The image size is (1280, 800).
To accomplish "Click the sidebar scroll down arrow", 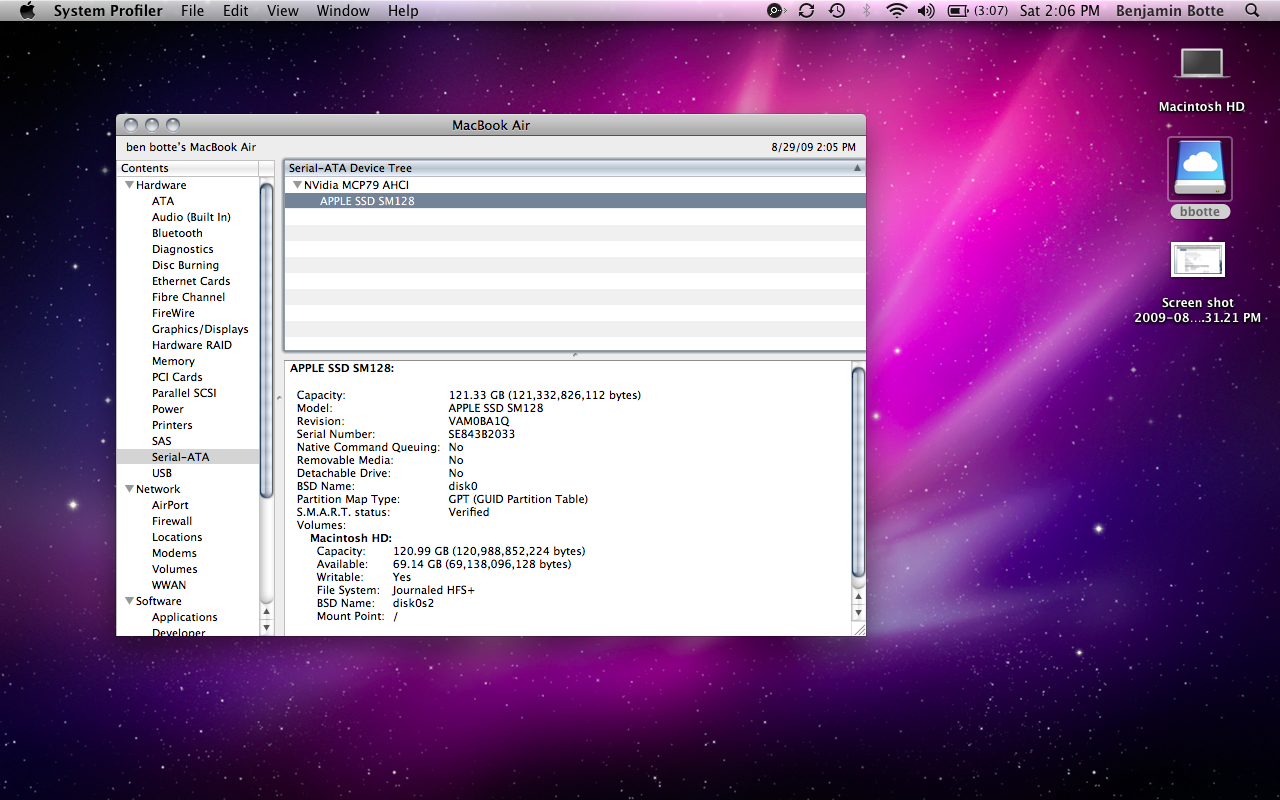I will [x=266, y=627].
